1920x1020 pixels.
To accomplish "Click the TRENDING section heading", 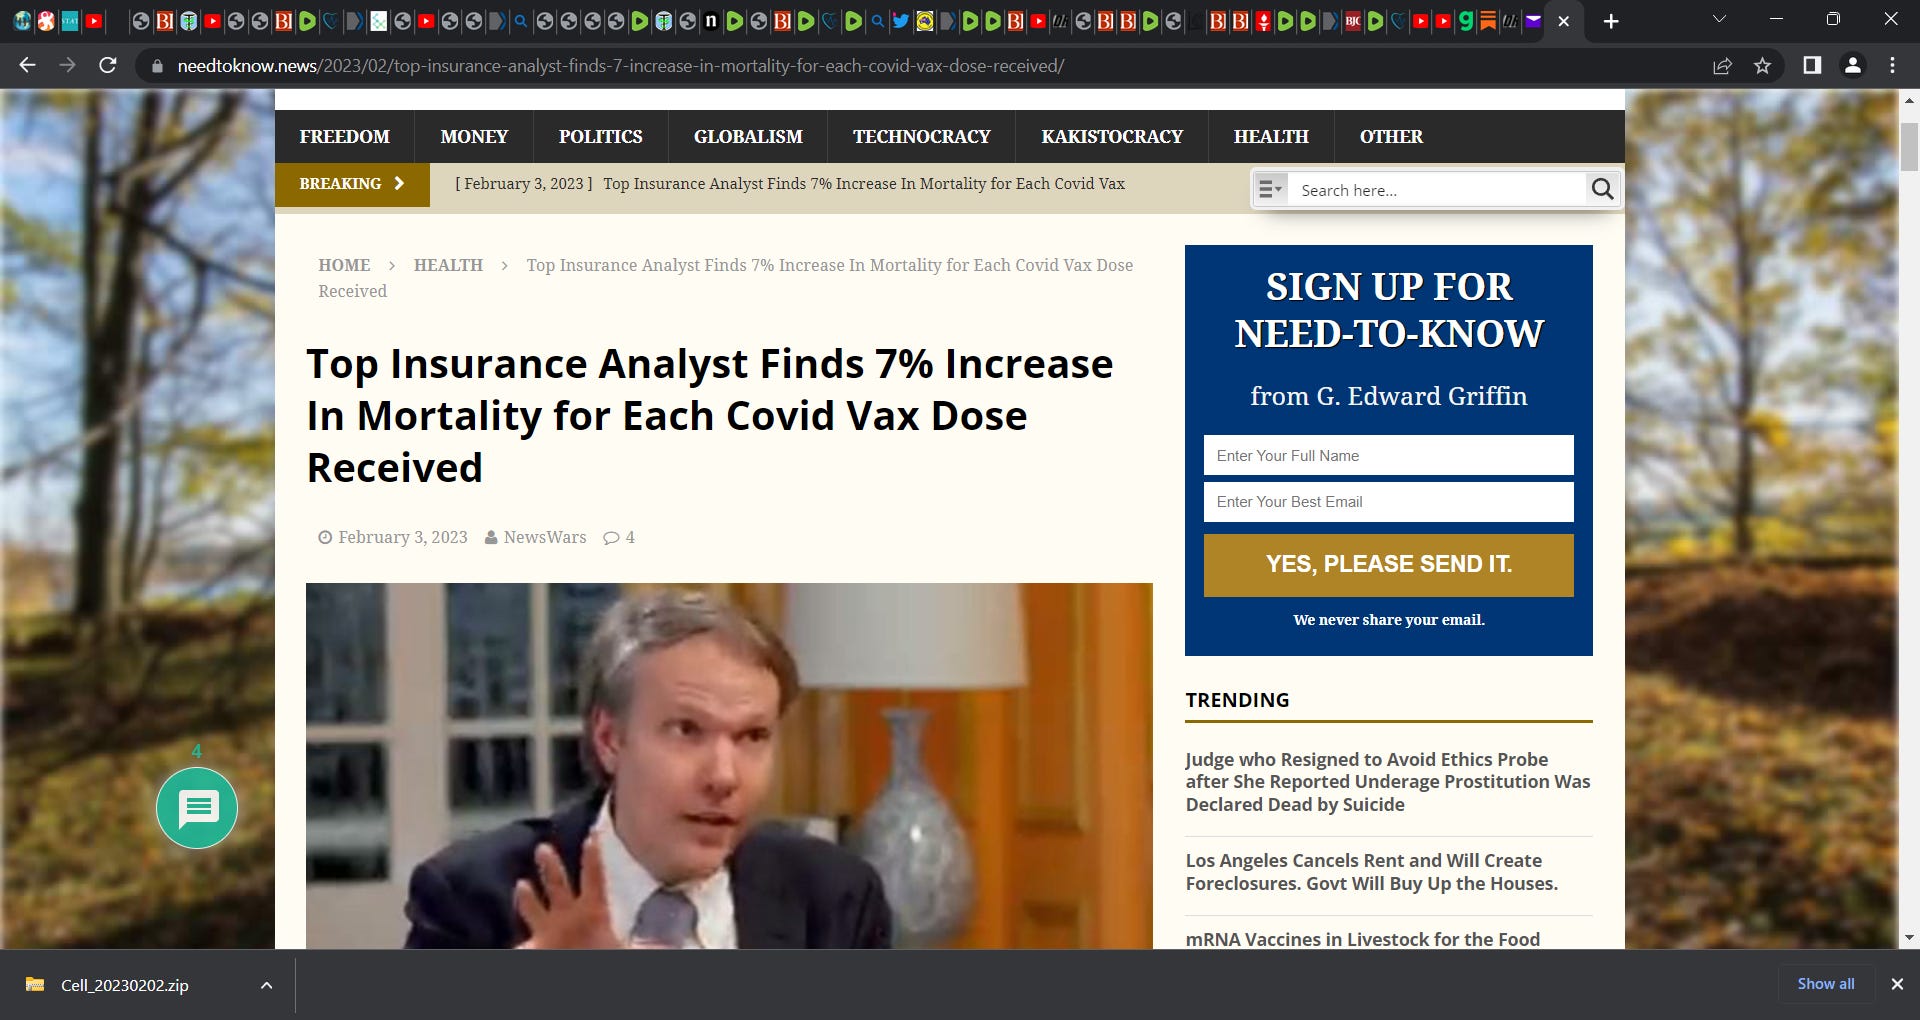I will tap(1237, 700).
